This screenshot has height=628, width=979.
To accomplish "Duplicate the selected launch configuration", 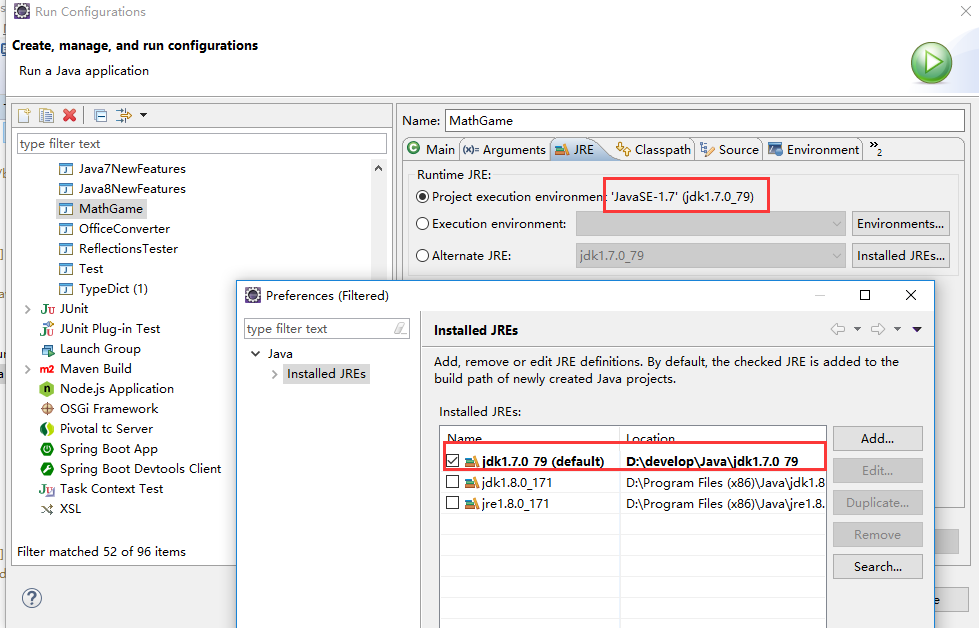I will click(46, 115).
